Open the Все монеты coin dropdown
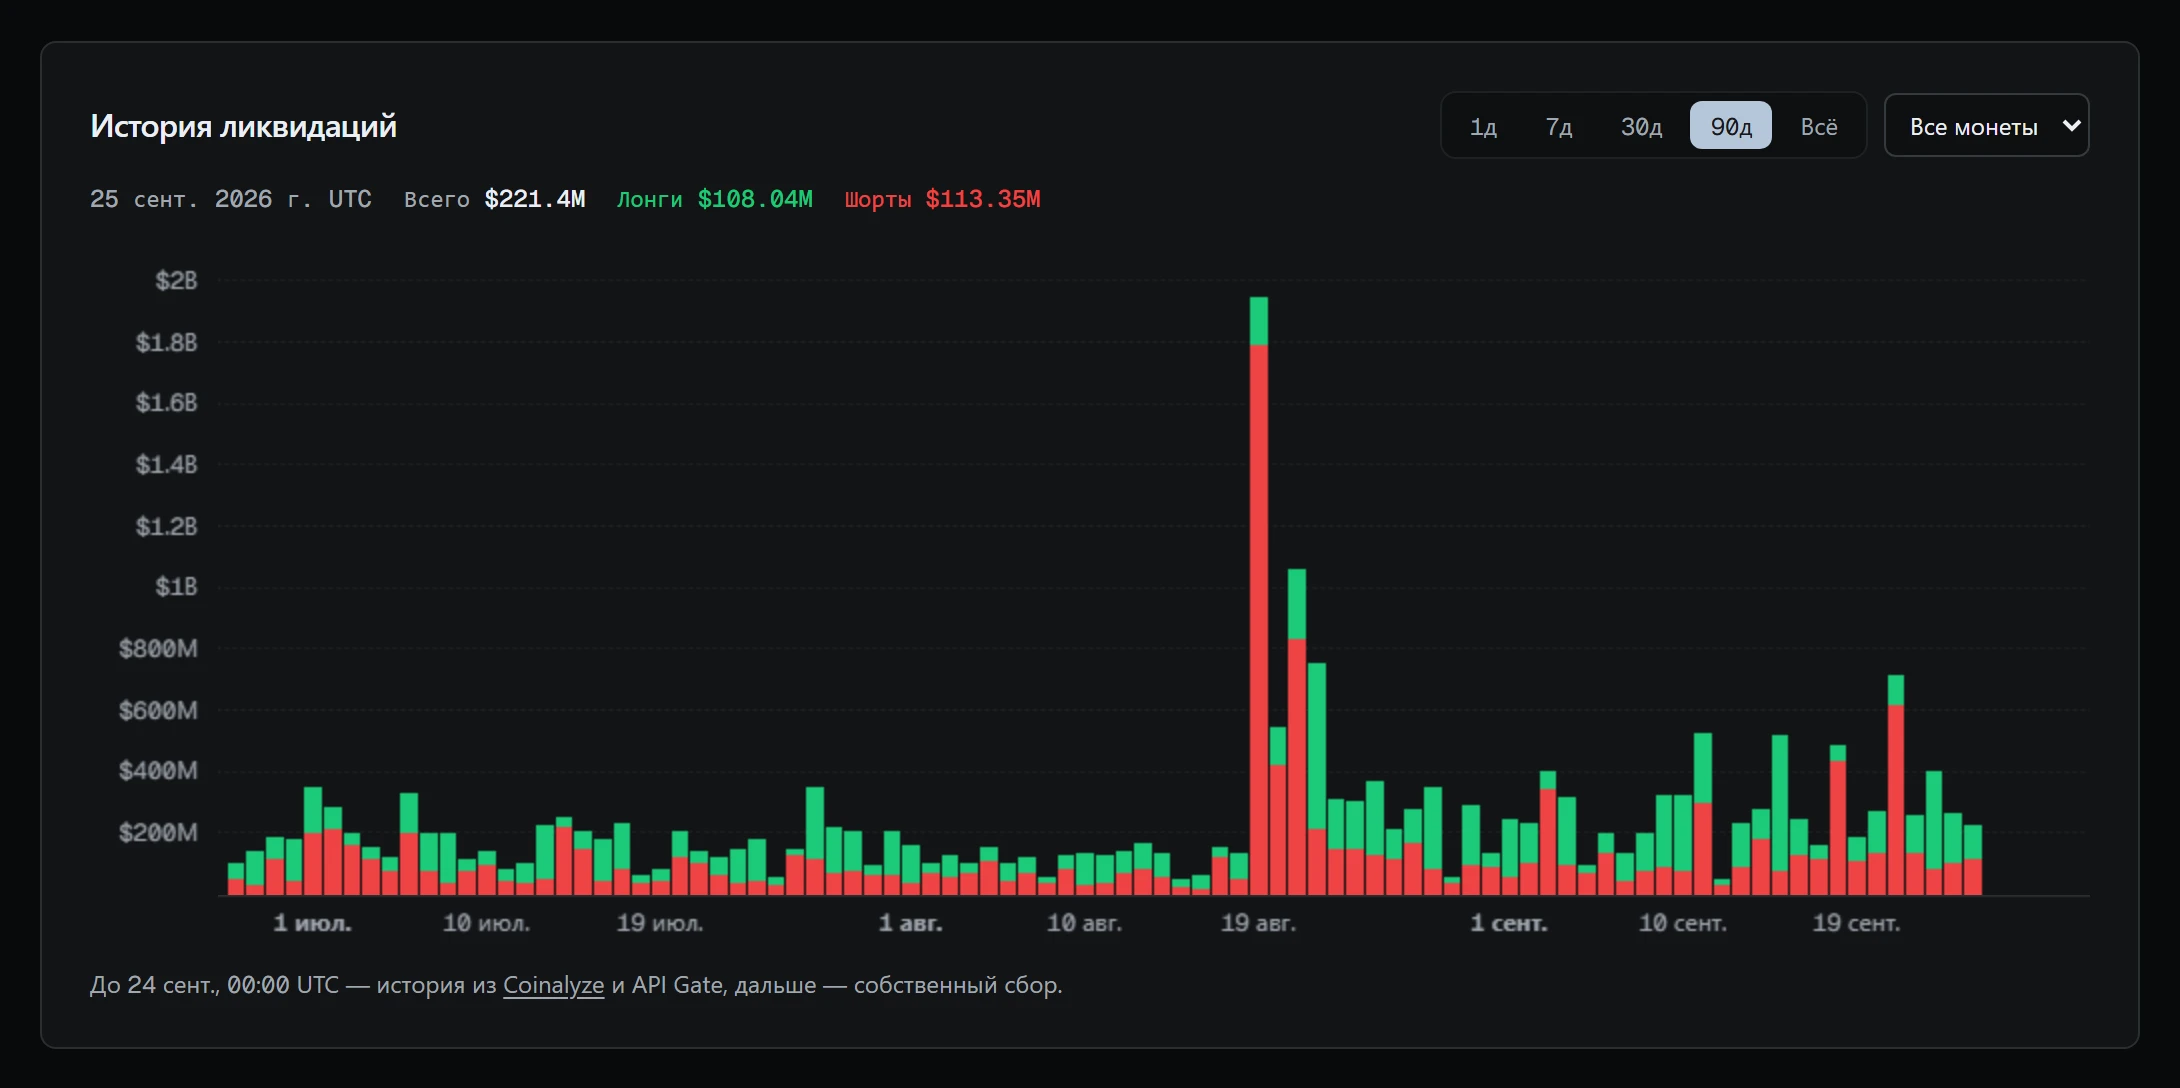Viewport: 2180px width, 1088px height. (1987, 125)
